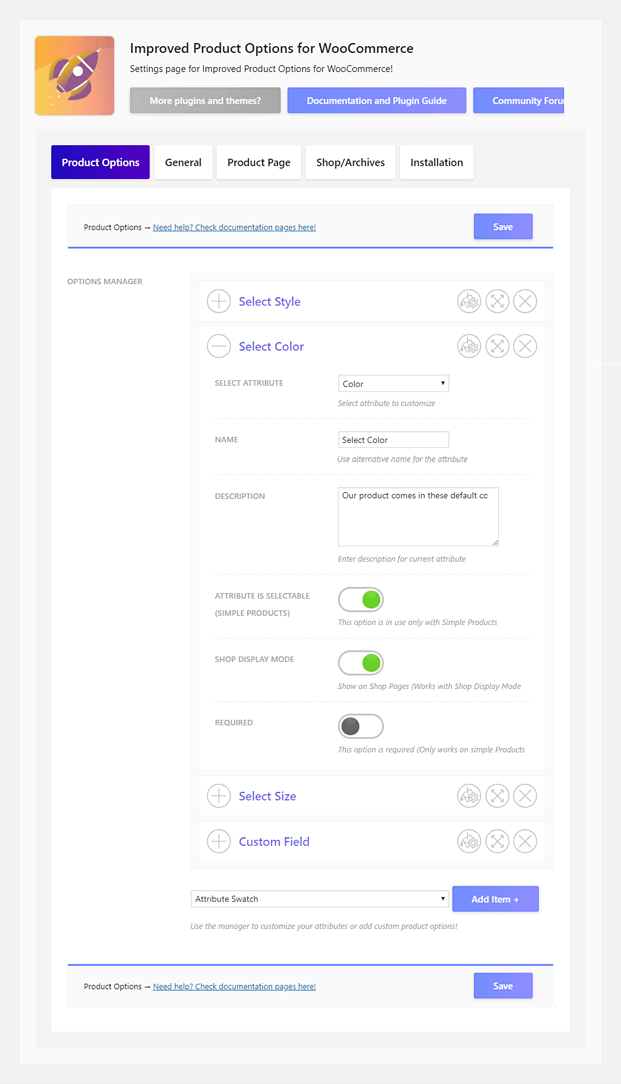Open style settings icon on Select Style row
Image resolution: width=621 pixels, height=1084 pixels.
pyautogui.click(x=469, y=301)
